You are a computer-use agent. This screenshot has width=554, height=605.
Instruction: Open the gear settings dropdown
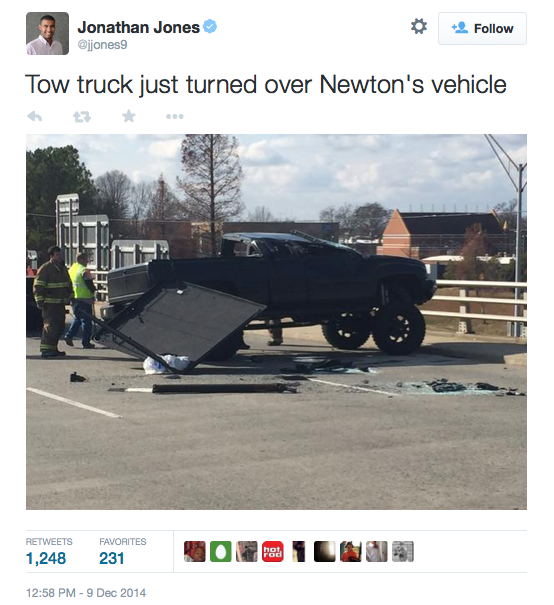[x=419, y=27]
